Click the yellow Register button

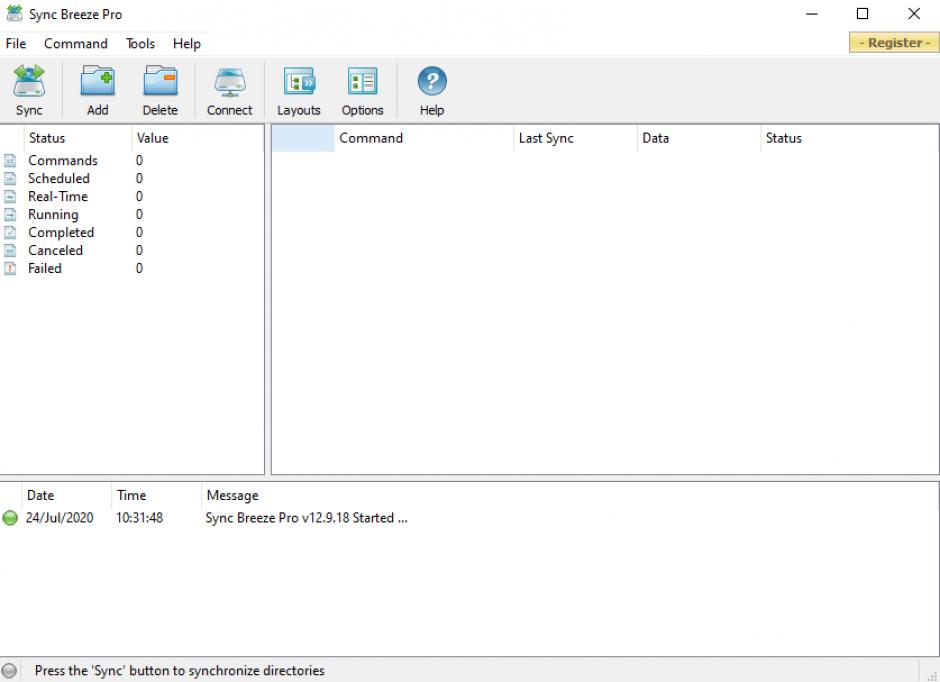tap(894, 43)
